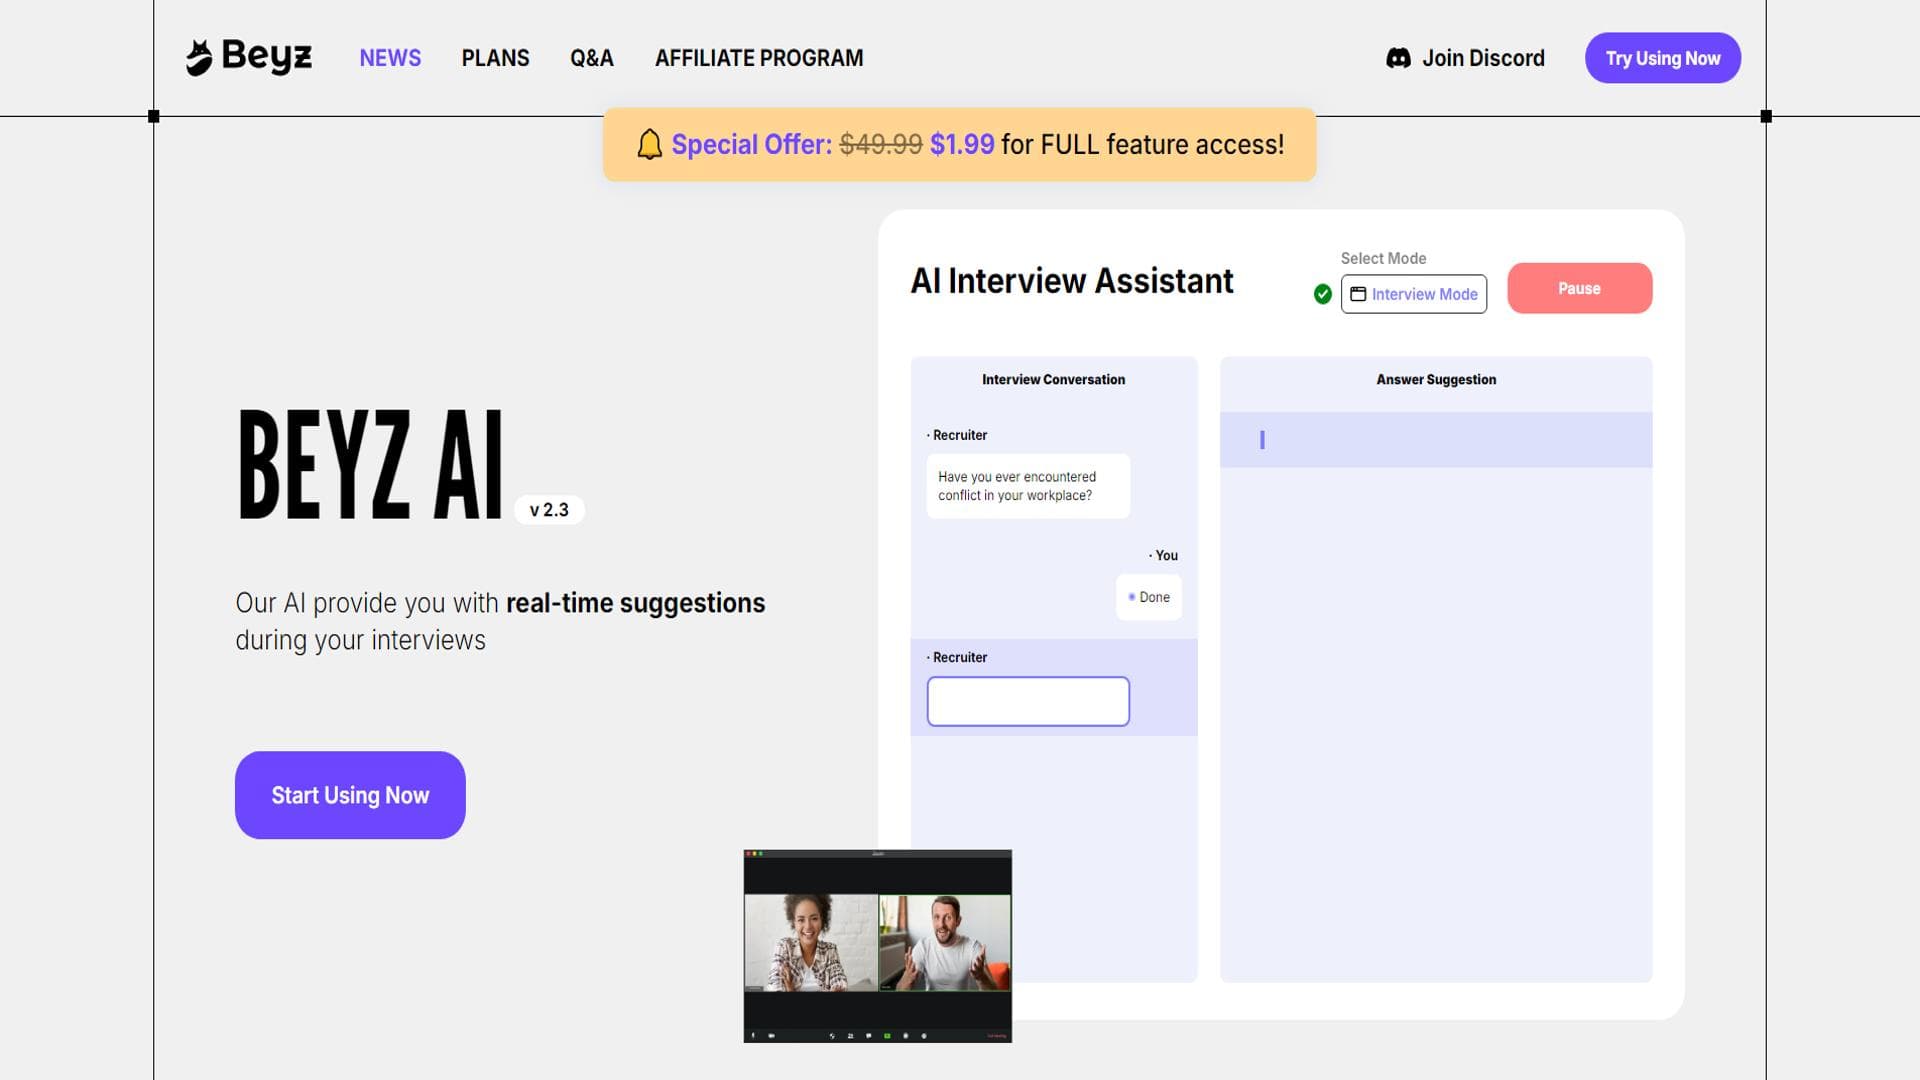Click the Try Using Now button

click(x=1663, y=58)
